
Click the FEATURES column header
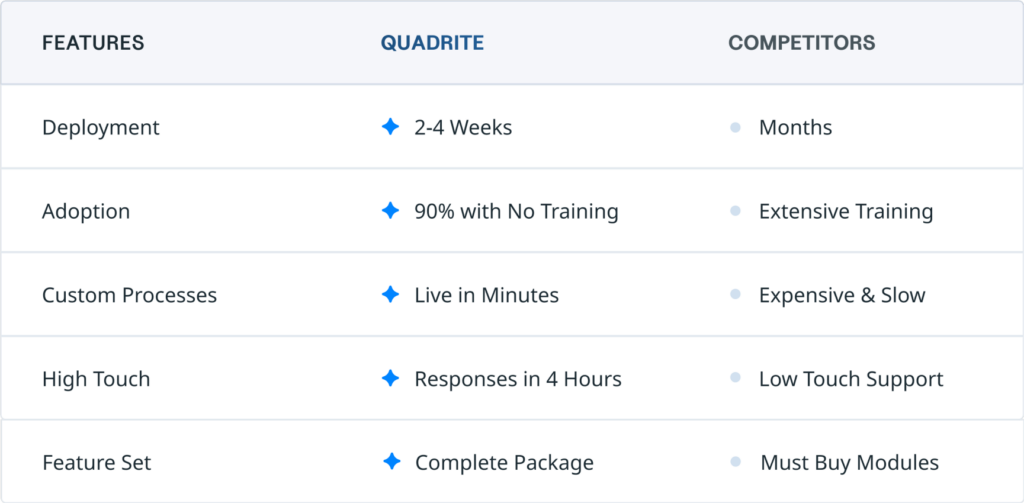93,43
